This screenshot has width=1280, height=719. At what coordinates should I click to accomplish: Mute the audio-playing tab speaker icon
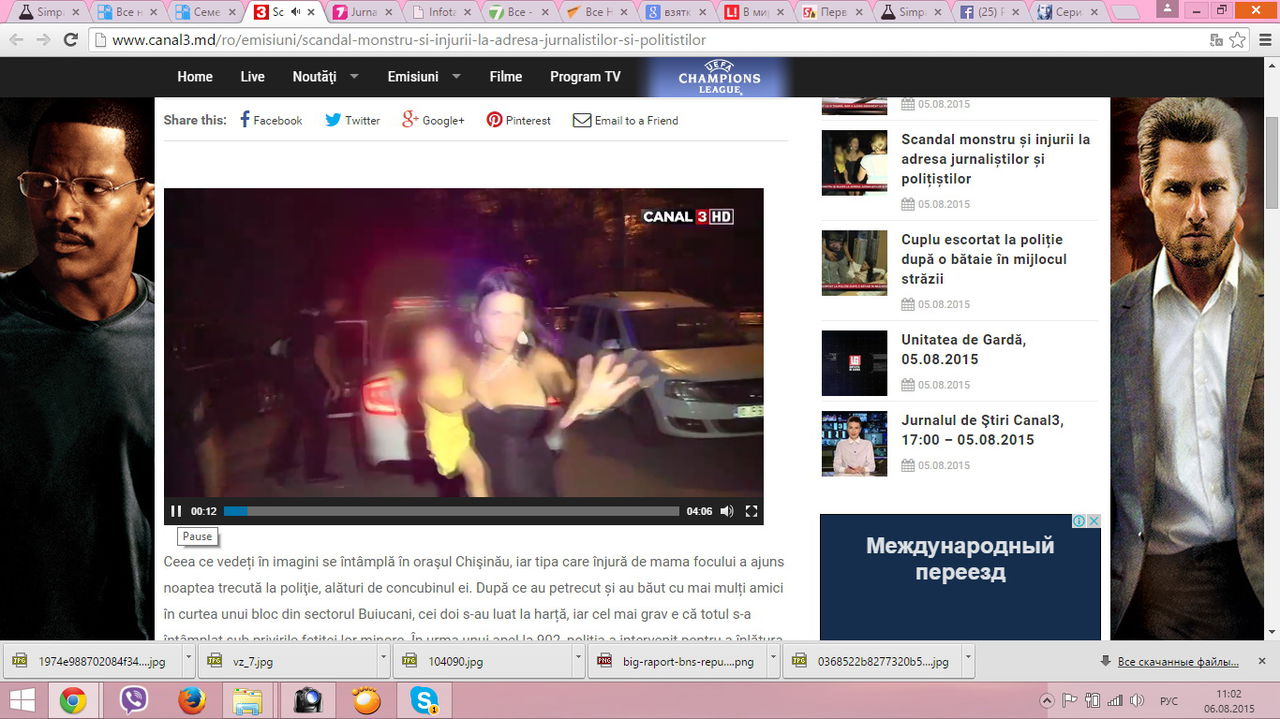[296, 12]
